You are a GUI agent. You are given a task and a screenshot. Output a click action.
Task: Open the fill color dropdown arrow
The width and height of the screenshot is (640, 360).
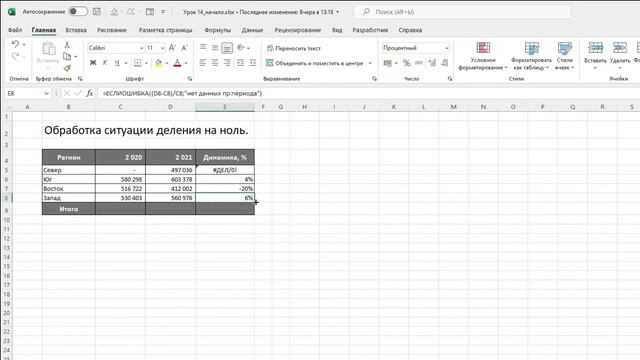point(167,63)
